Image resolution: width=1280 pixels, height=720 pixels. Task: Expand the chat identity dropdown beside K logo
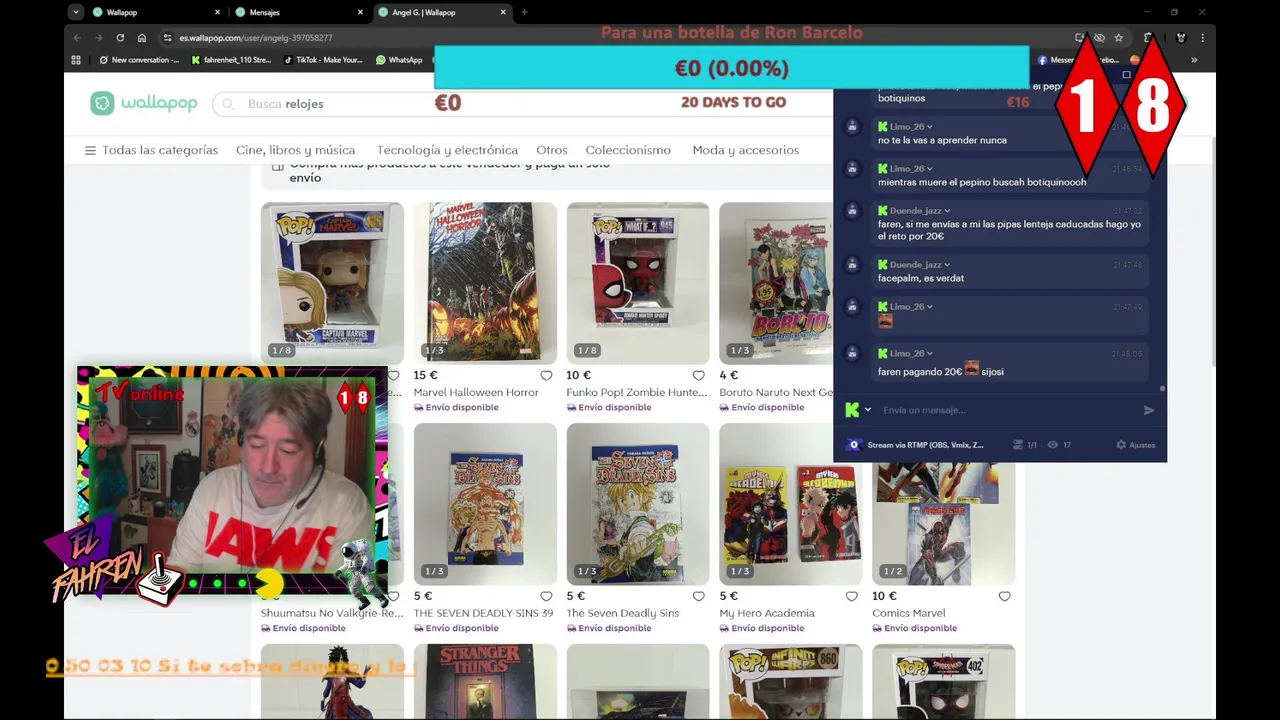pos(868,410)
